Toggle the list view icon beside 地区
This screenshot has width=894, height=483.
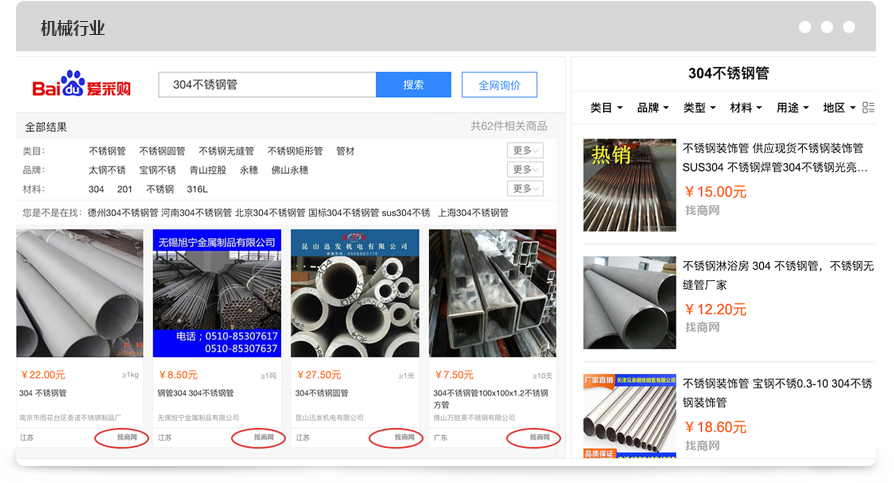[867, 108]
